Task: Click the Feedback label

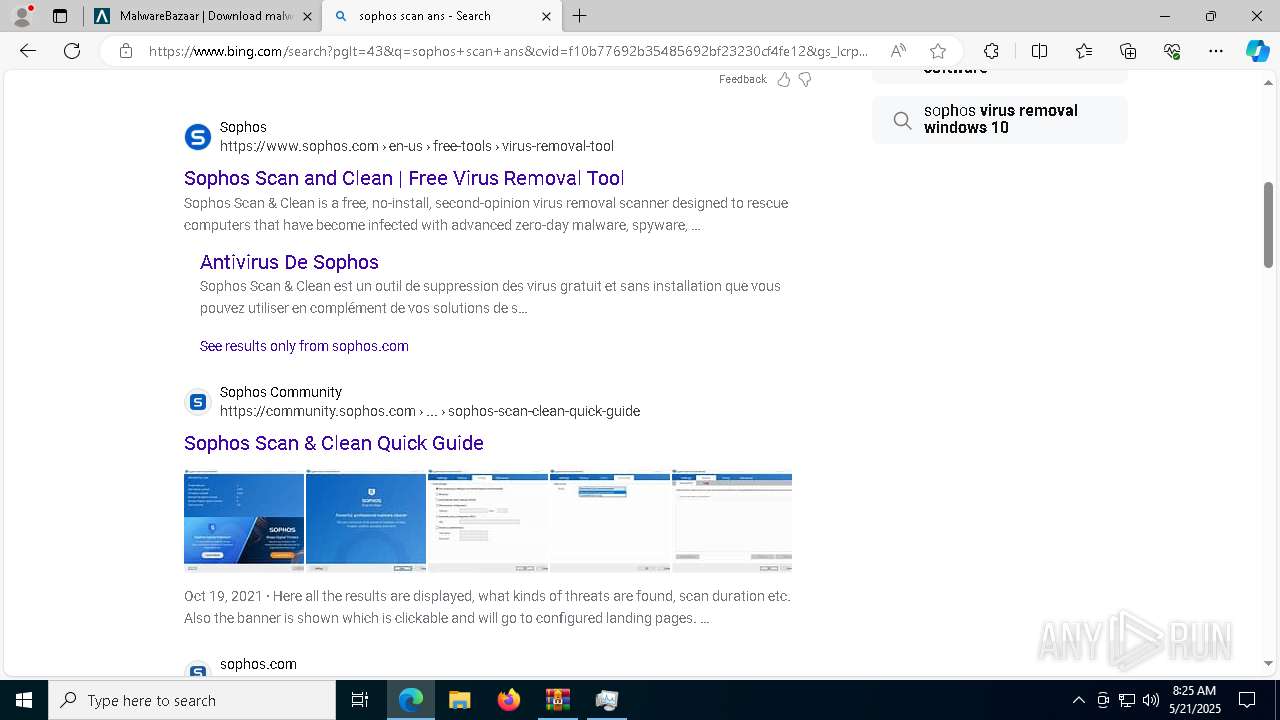Action: pos(742,79)
